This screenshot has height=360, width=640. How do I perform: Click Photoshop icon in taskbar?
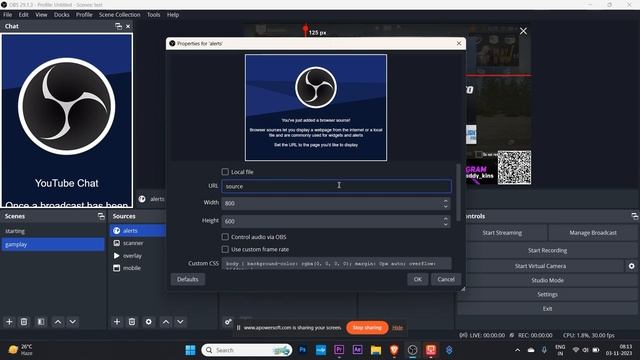point(302,350)
